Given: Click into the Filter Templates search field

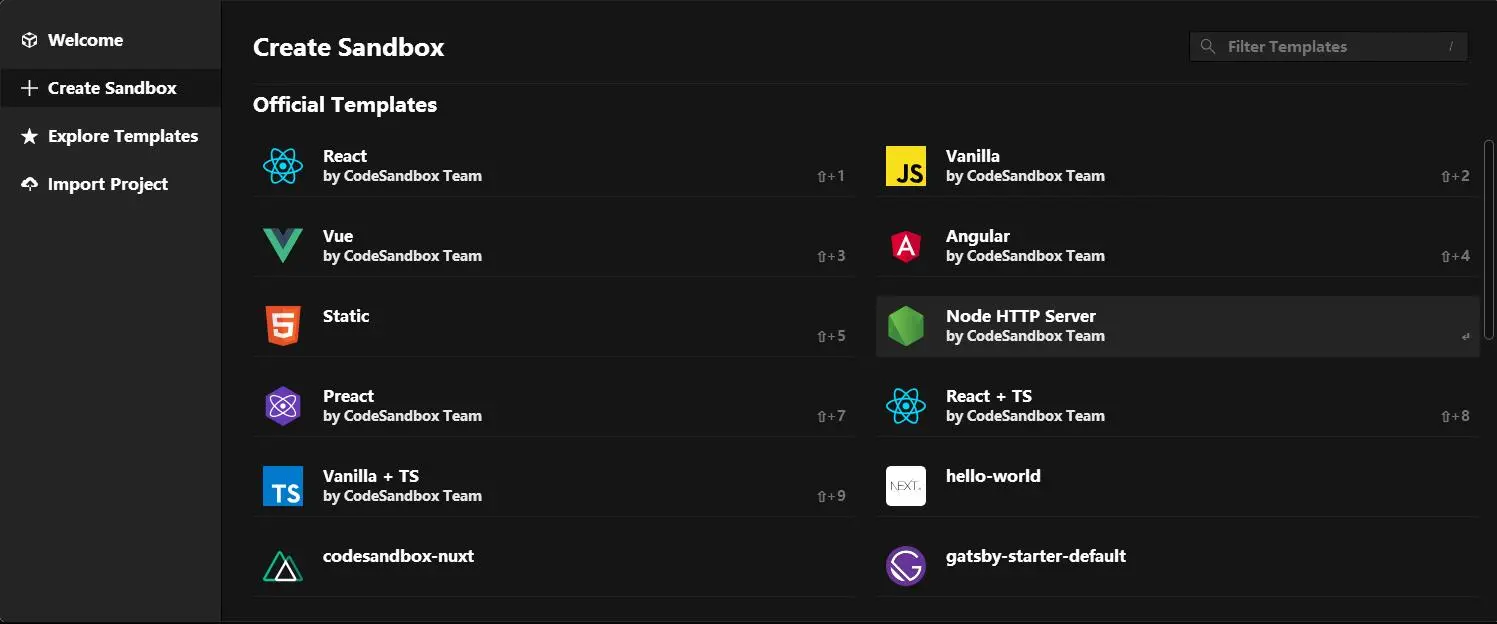Looking at the screenshot, I should point(1328,47).
